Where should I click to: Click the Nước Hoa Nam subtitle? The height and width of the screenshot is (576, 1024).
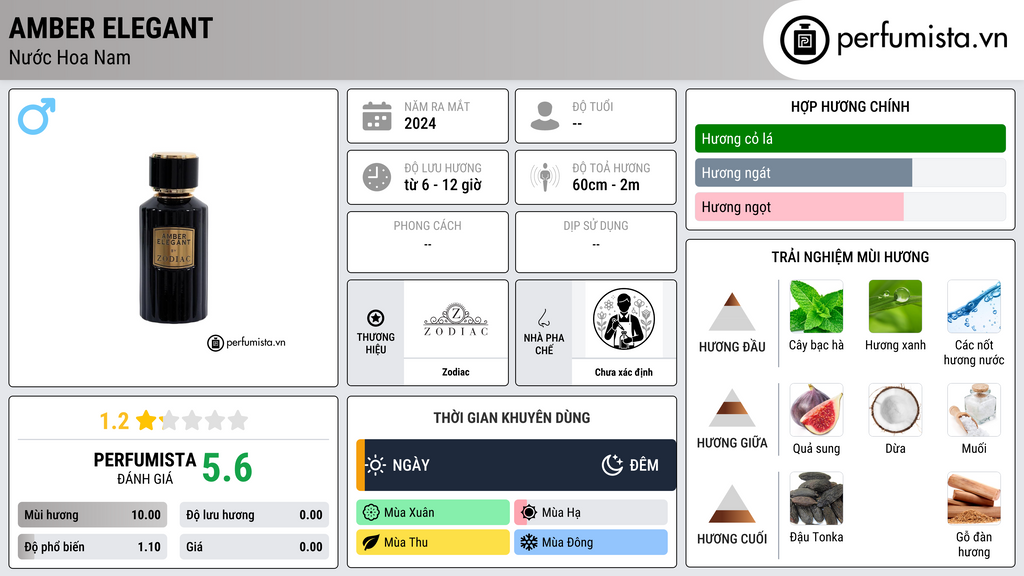(70, 57)
